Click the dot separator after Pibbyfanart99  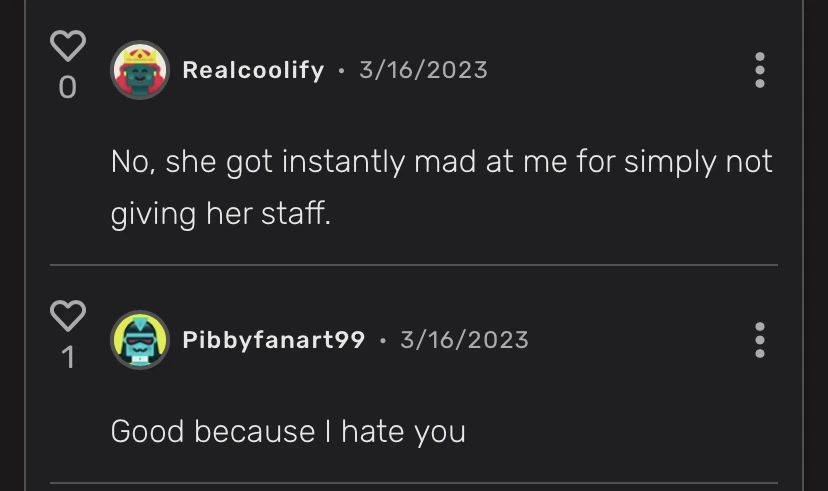coord(382,341)
